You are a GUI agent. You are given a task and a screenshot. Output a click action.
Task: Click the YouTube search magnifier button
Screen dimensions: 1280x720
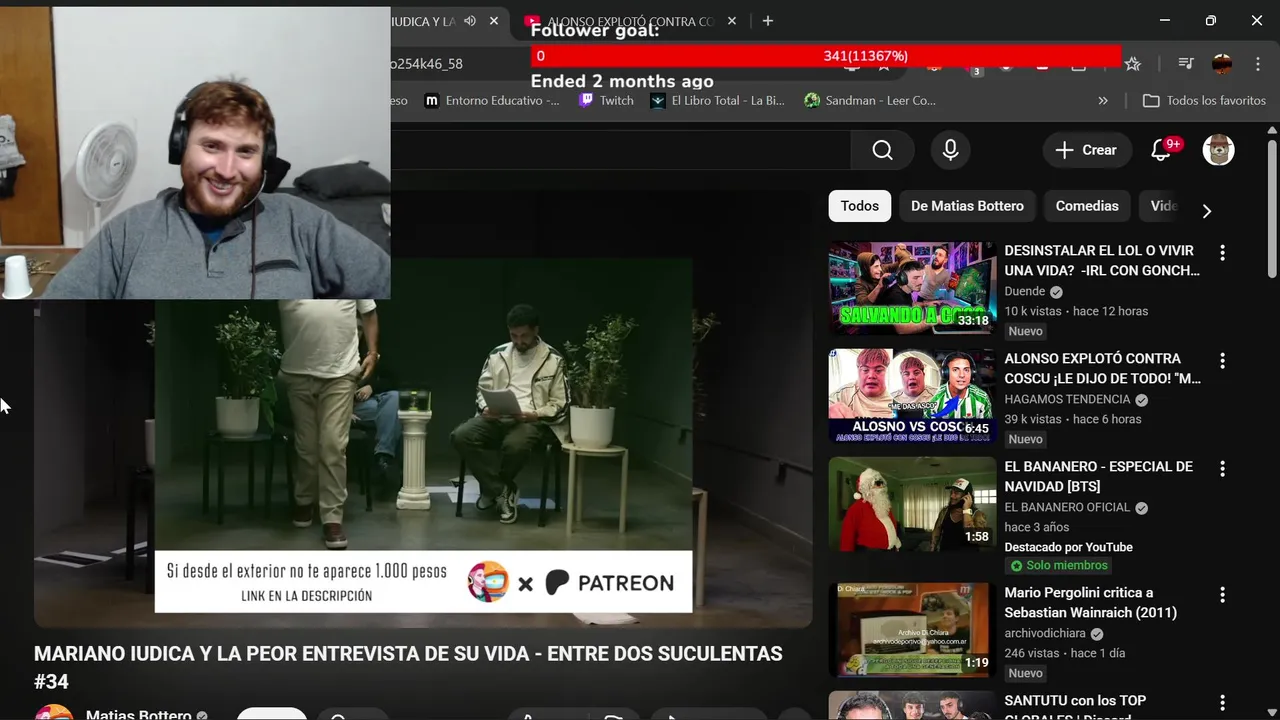click(882, 150)
